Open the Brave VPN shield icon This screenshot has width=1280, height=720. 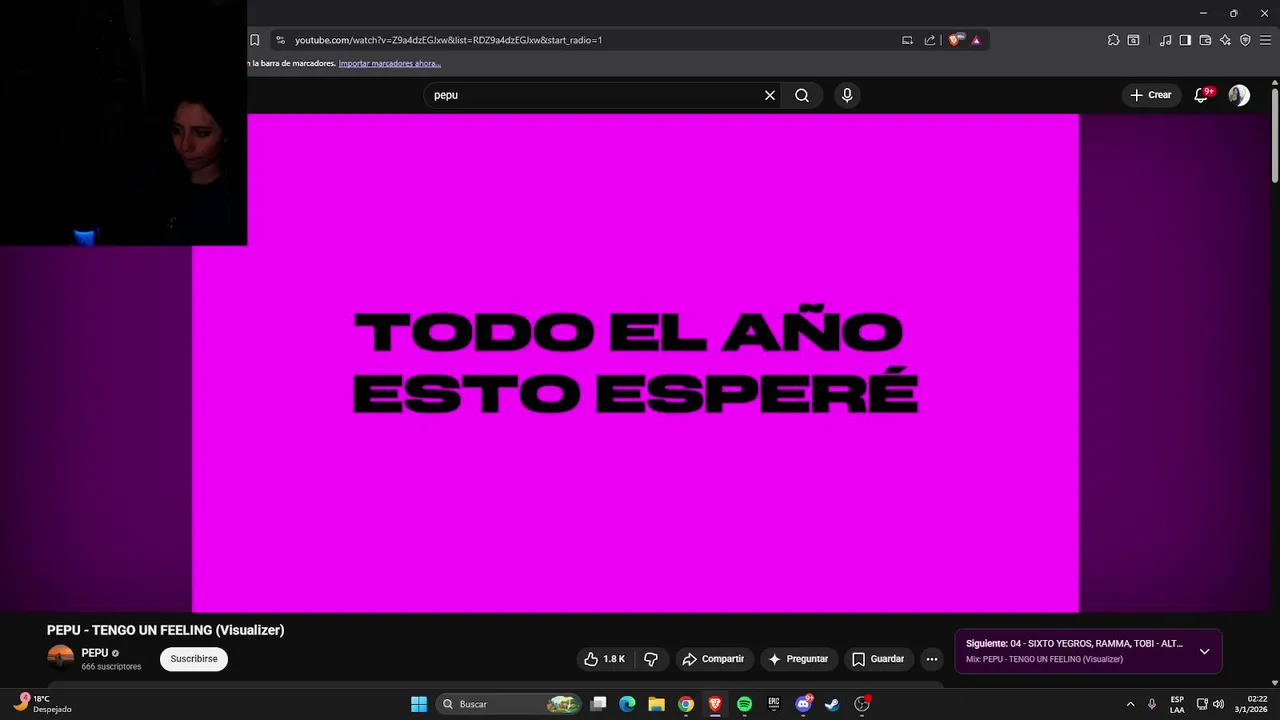(x=1245, y=40)
